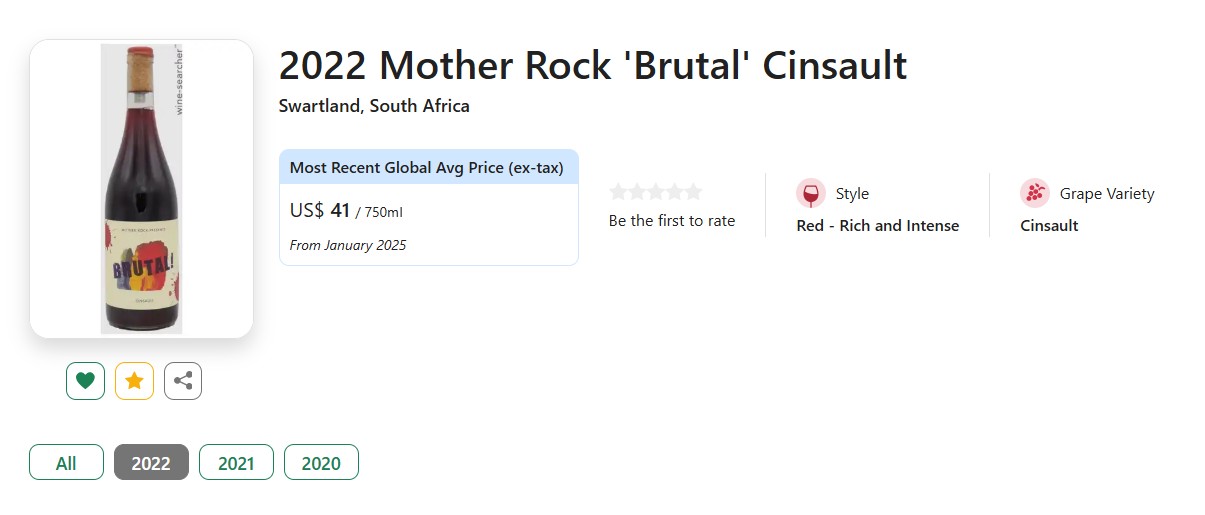Open the Brutal wine bottle thumbnail

tap(141, 189)
